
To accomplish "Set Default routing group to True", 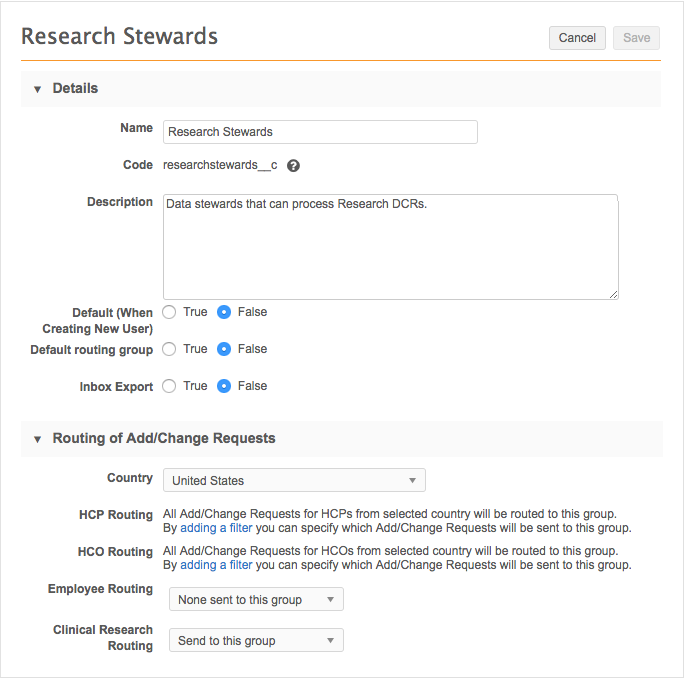I will click(x=170, y=349).
